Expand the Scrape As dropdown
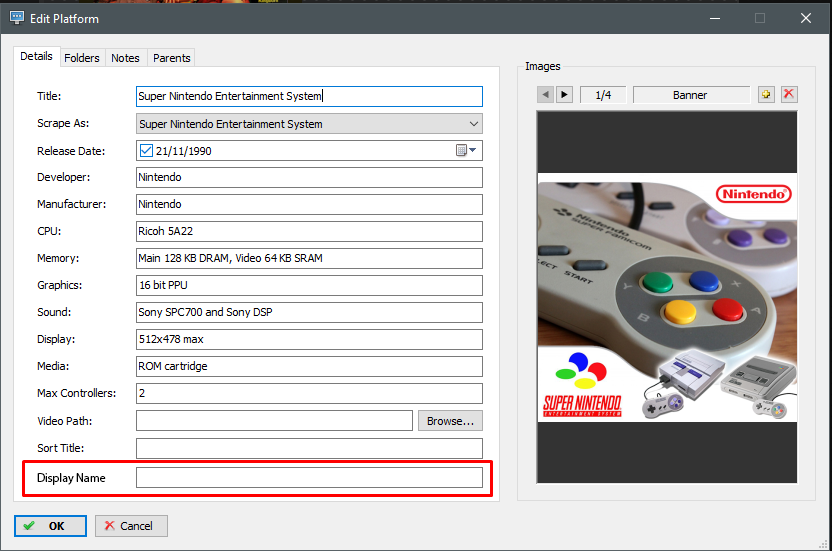832x551 pixels. tap(473, 124)
